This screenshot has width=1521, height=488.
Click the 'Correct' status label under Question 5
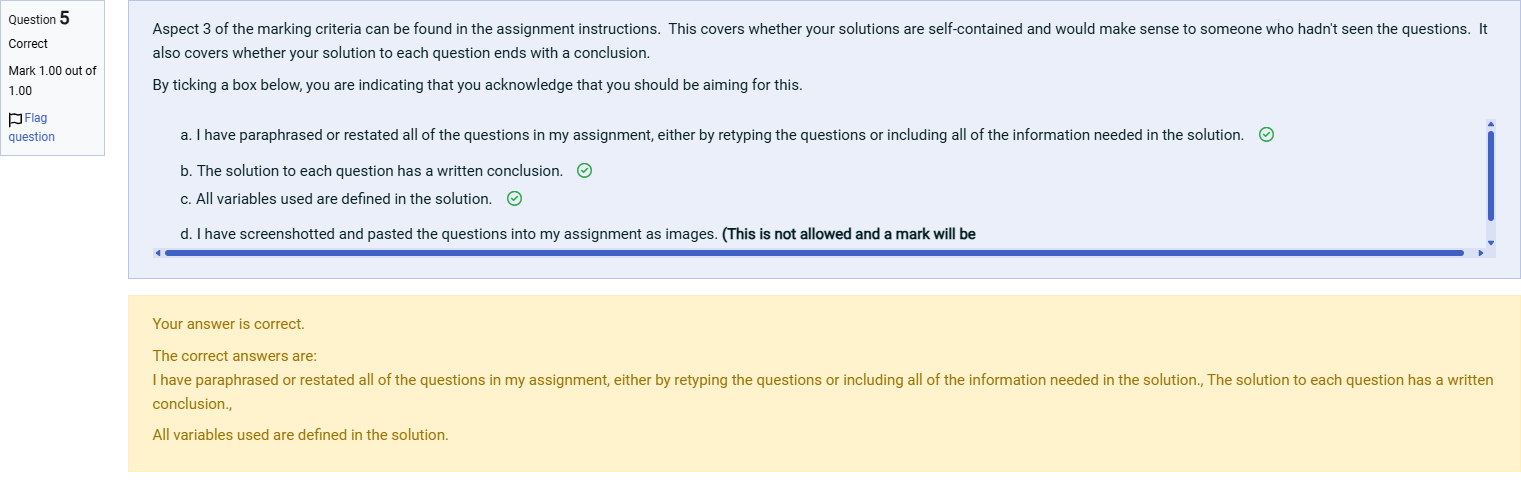pos(28,44)
